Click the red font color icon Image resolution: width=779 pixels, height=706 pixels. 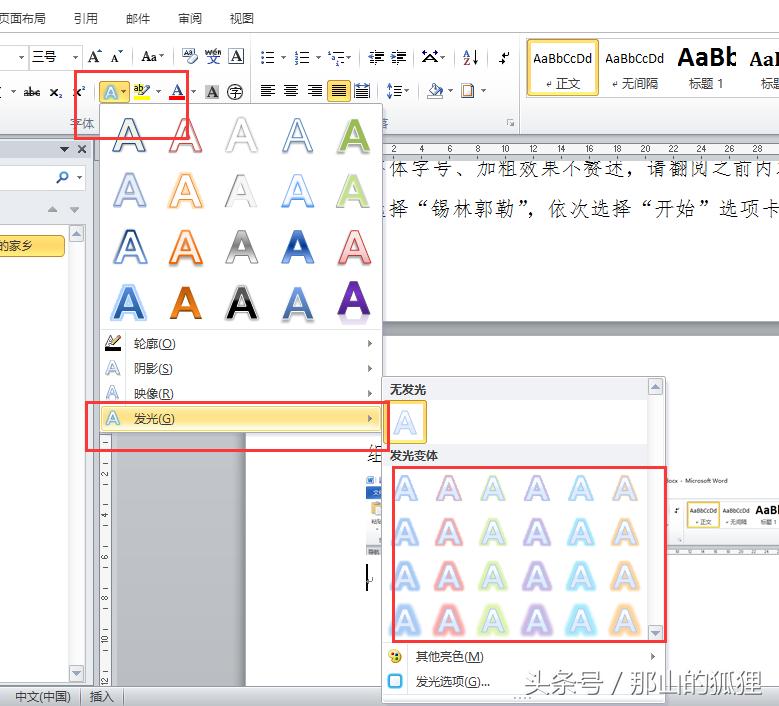(x=177, y=92)
